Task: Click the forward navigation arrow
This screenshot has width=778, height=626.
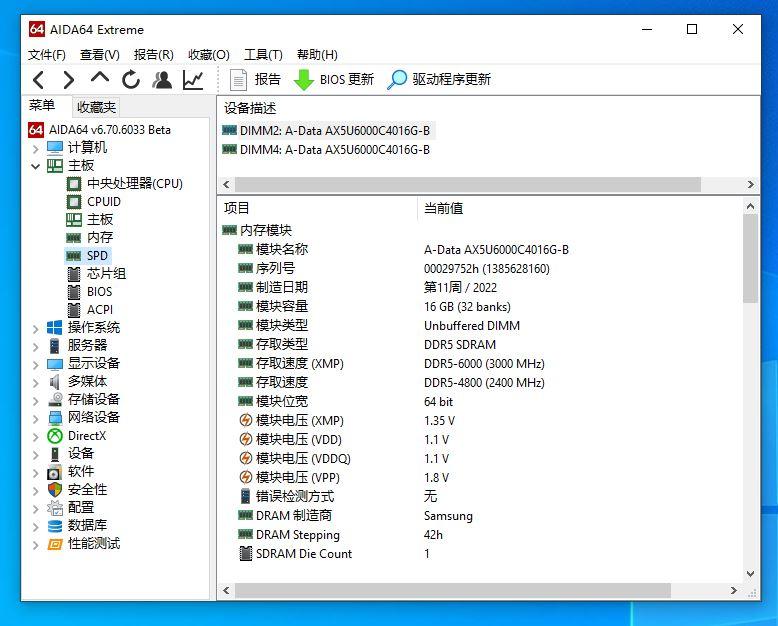Action: click(69, 80)
